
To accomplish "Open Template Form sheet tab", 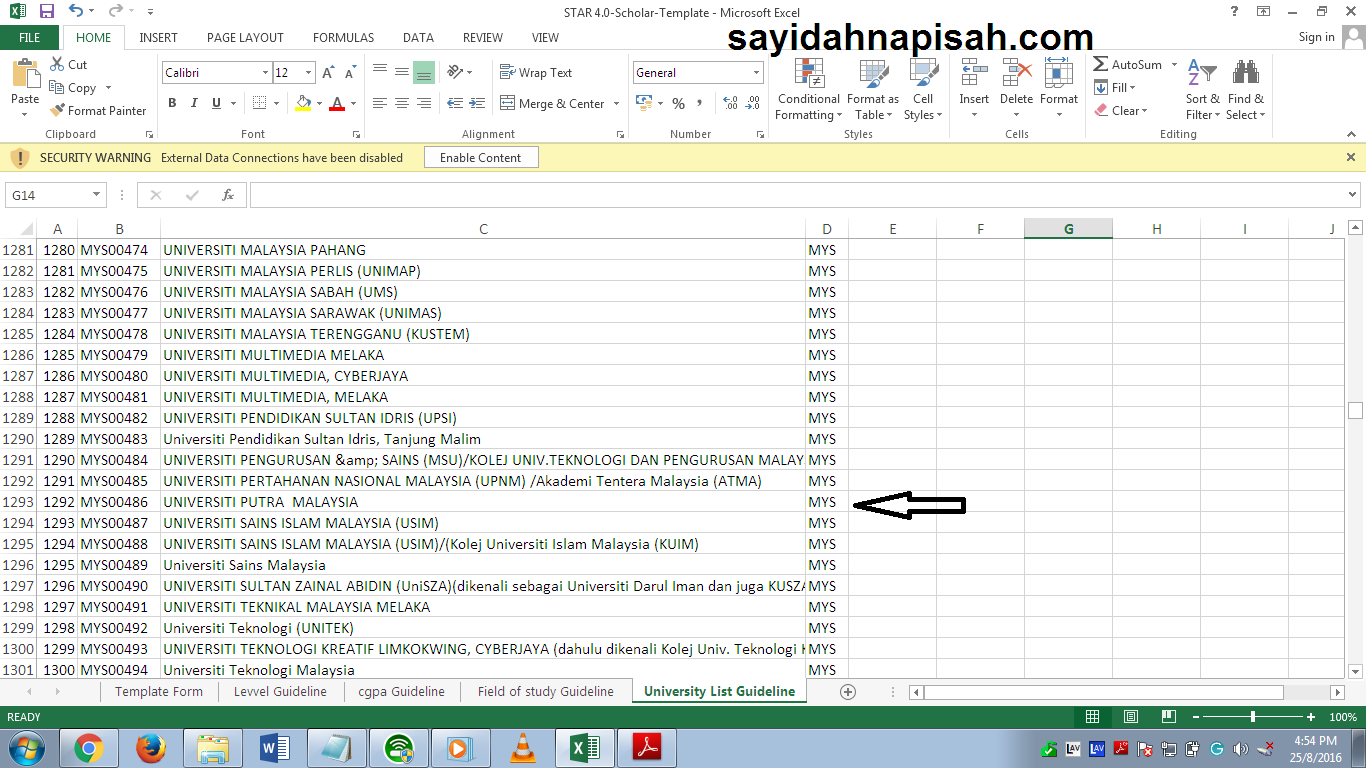I will (159, 692).
